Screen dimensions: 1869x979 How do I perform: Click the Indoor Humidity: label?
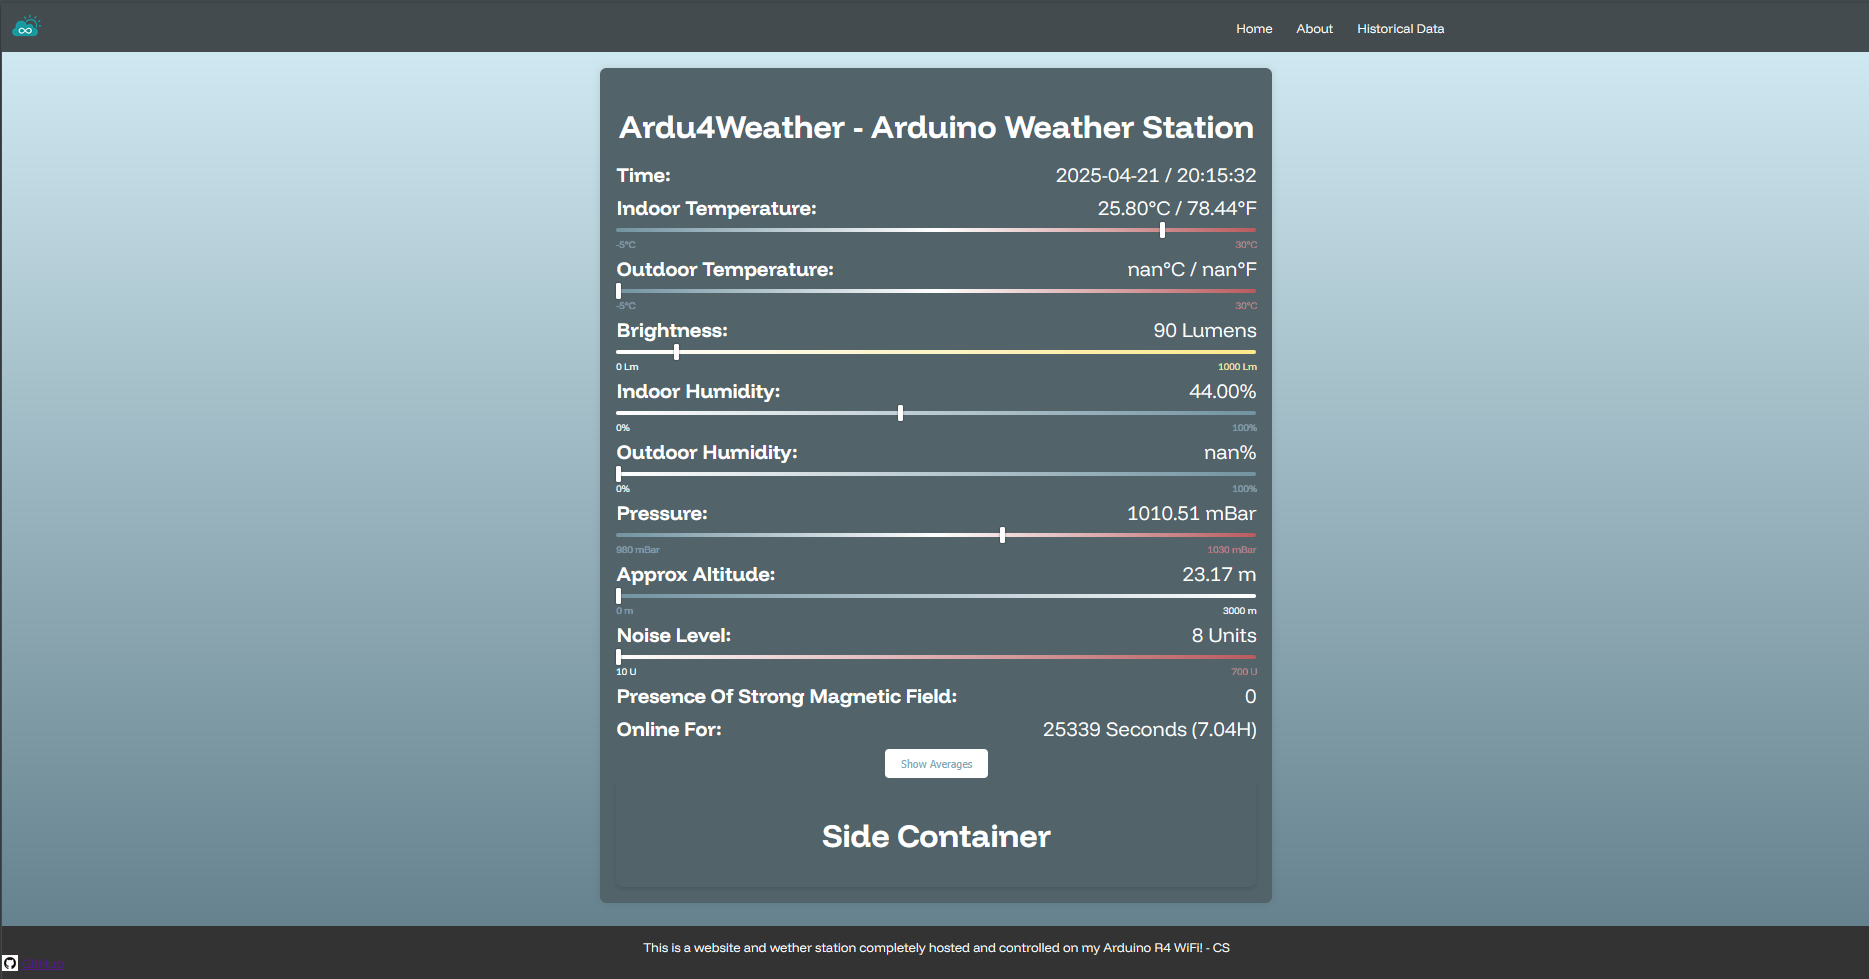[x=698, y=391]
